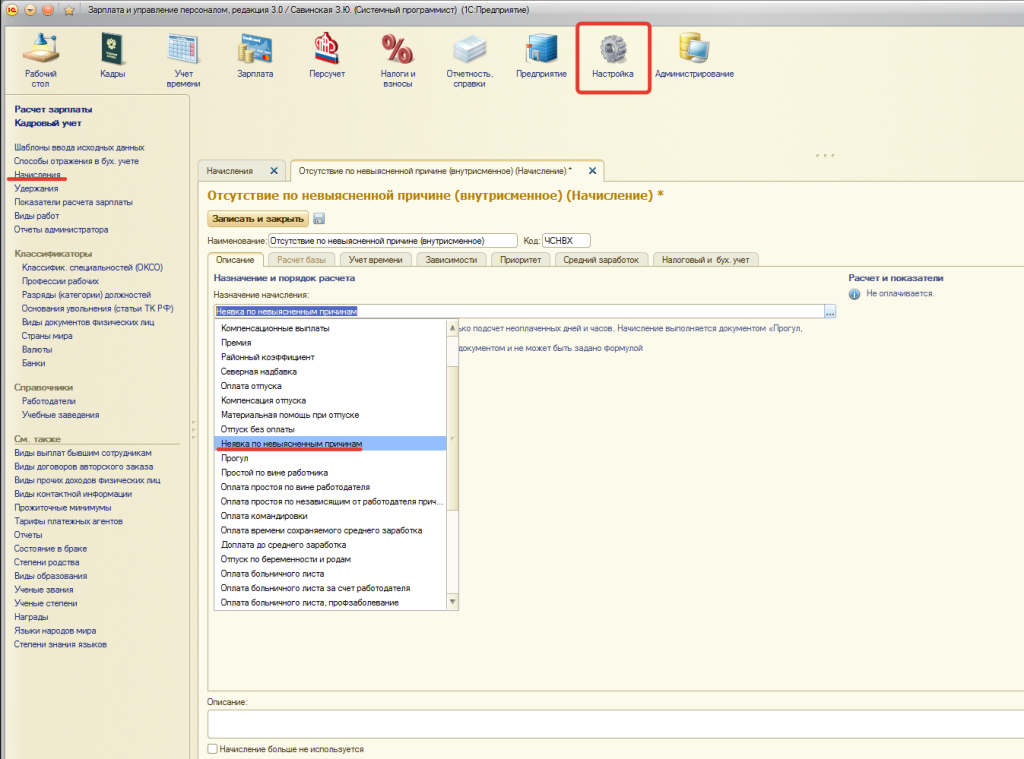Open the Назначение начисления selection button
Viewport: 1024px width, 759px height.
click(x=829, y=312)
